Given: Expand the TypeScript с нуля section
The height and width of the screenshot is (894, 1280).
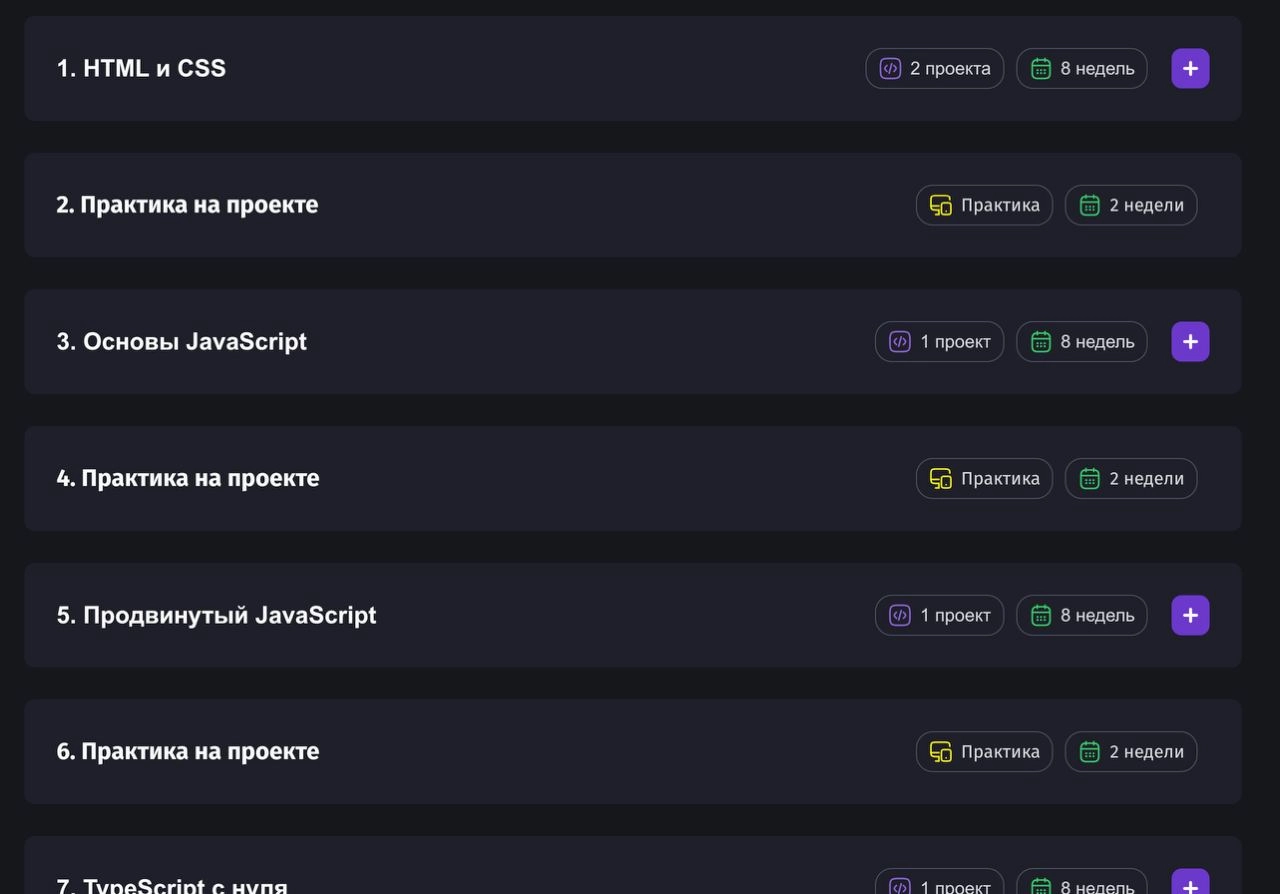Looking at the screenshot, I should 1190,884.
